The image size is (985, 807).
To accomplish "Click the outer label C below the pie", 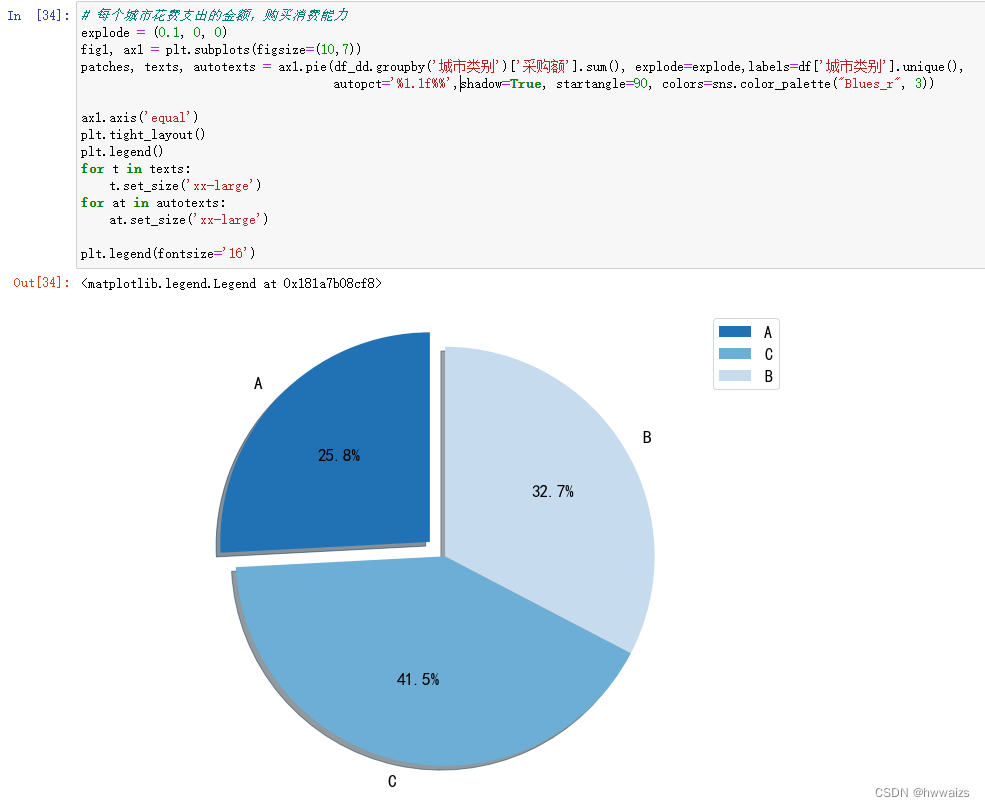I will [x=392, y=781].
